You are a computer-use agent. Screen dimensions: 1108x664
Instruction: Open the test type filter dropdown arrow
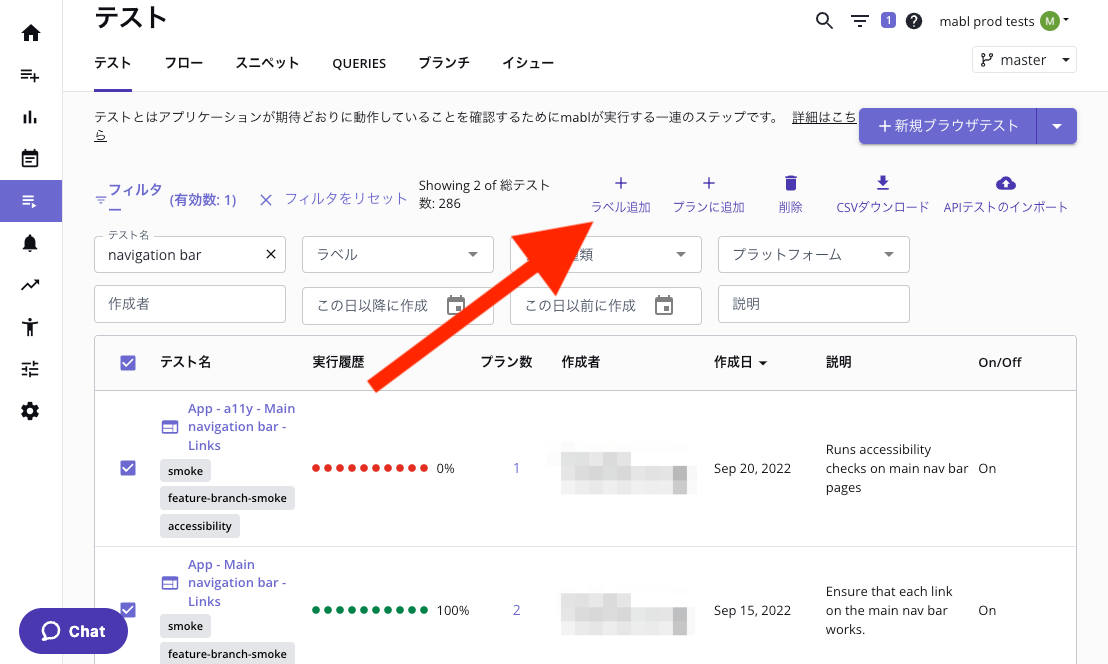point(680,254)
